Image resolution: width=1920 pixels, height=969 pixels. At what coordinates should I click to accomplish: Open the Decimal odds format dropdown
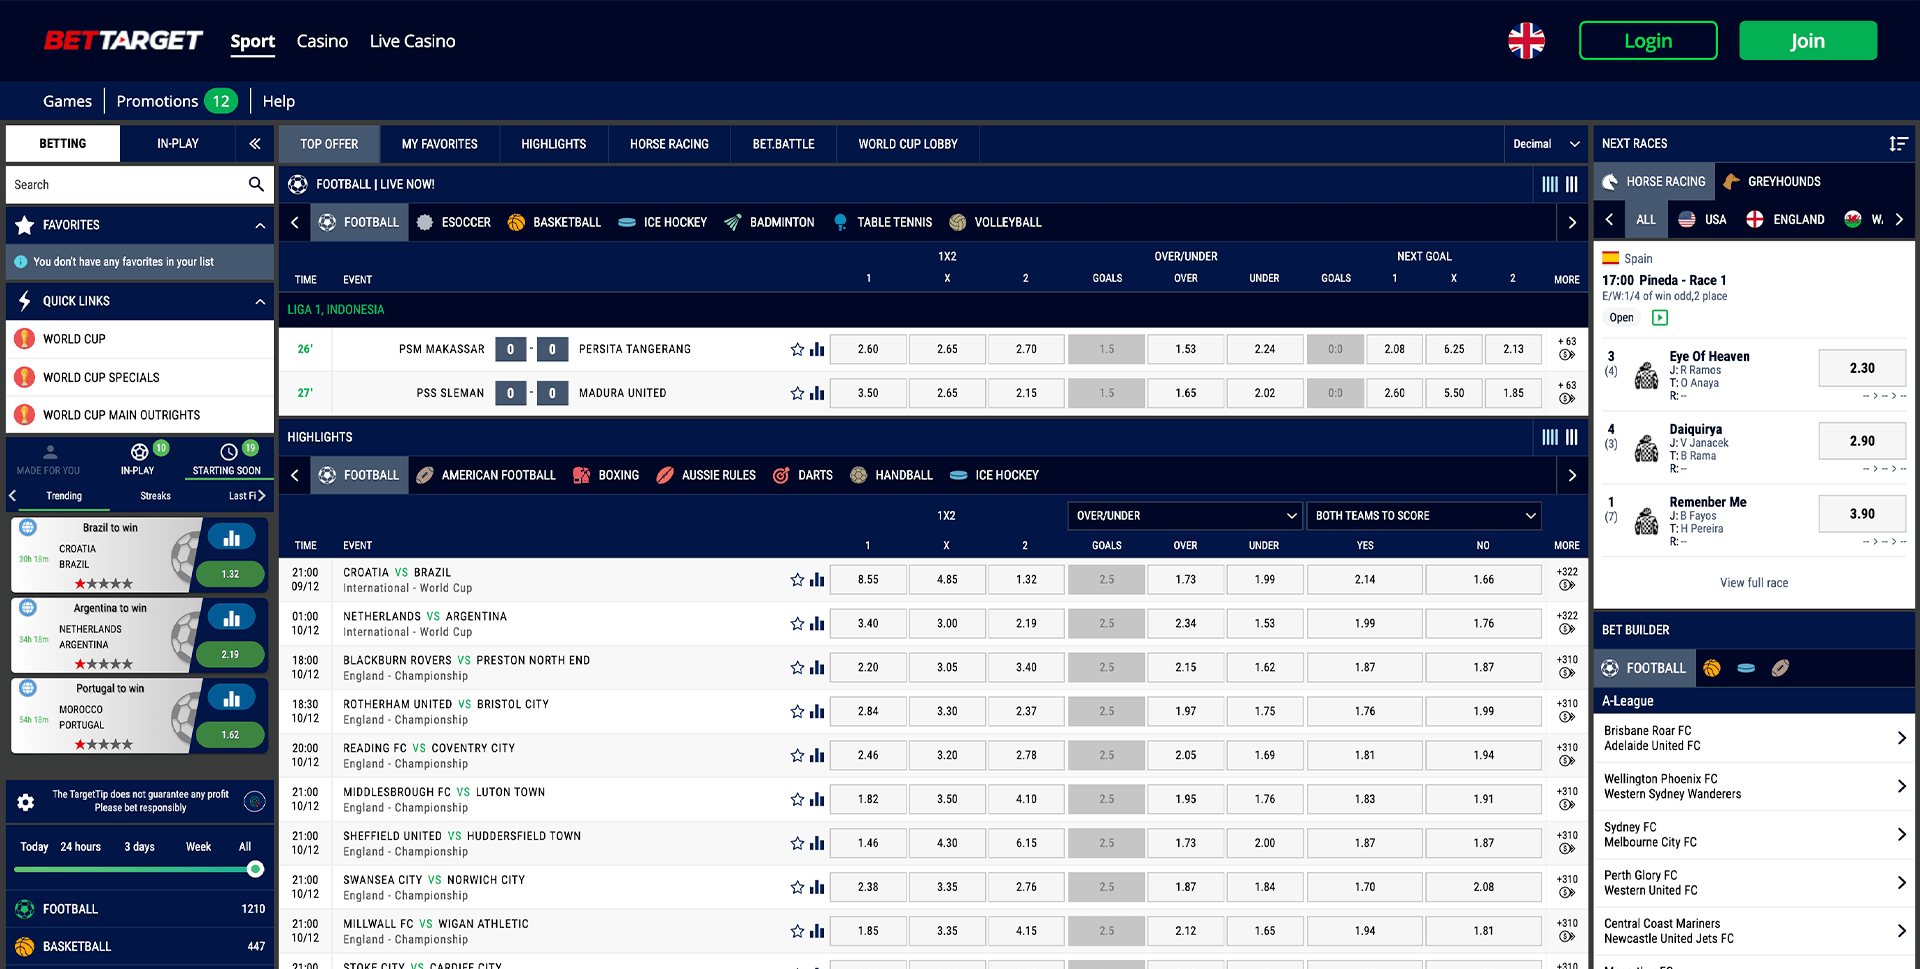pos(1546,144)
